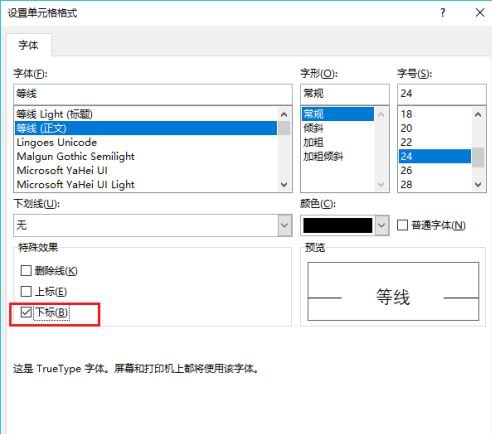Click the 字体 name input field

(153, 94)
